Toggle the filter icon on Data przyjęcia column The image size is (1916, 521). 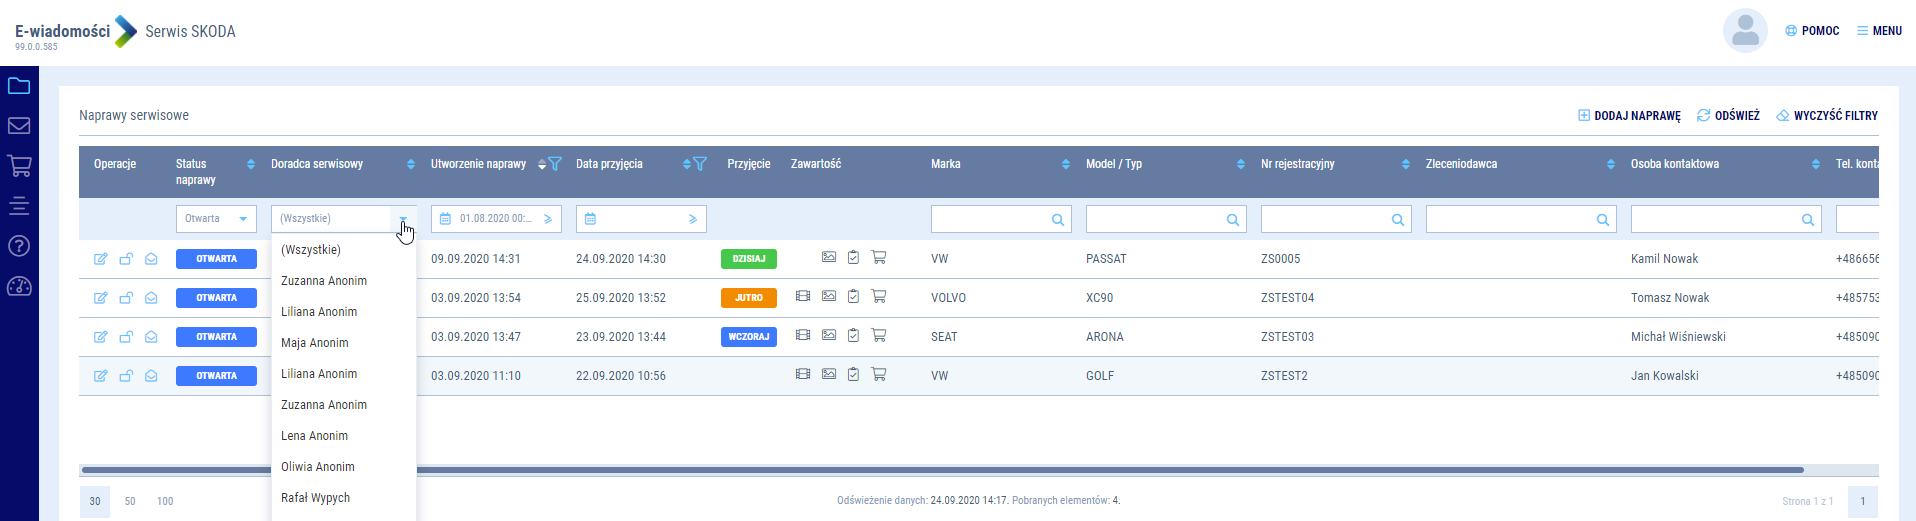click(700, 164)
